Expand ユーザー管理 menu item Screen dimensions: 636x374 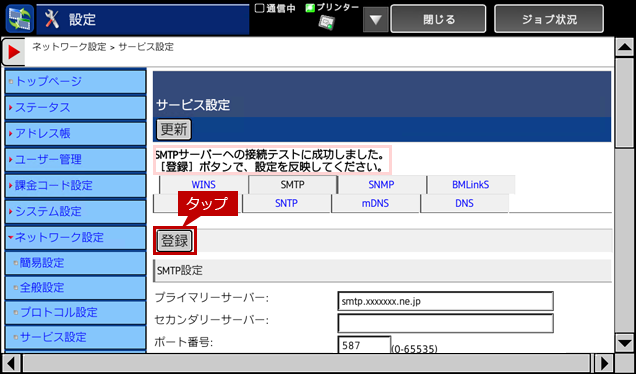(75, 159)
